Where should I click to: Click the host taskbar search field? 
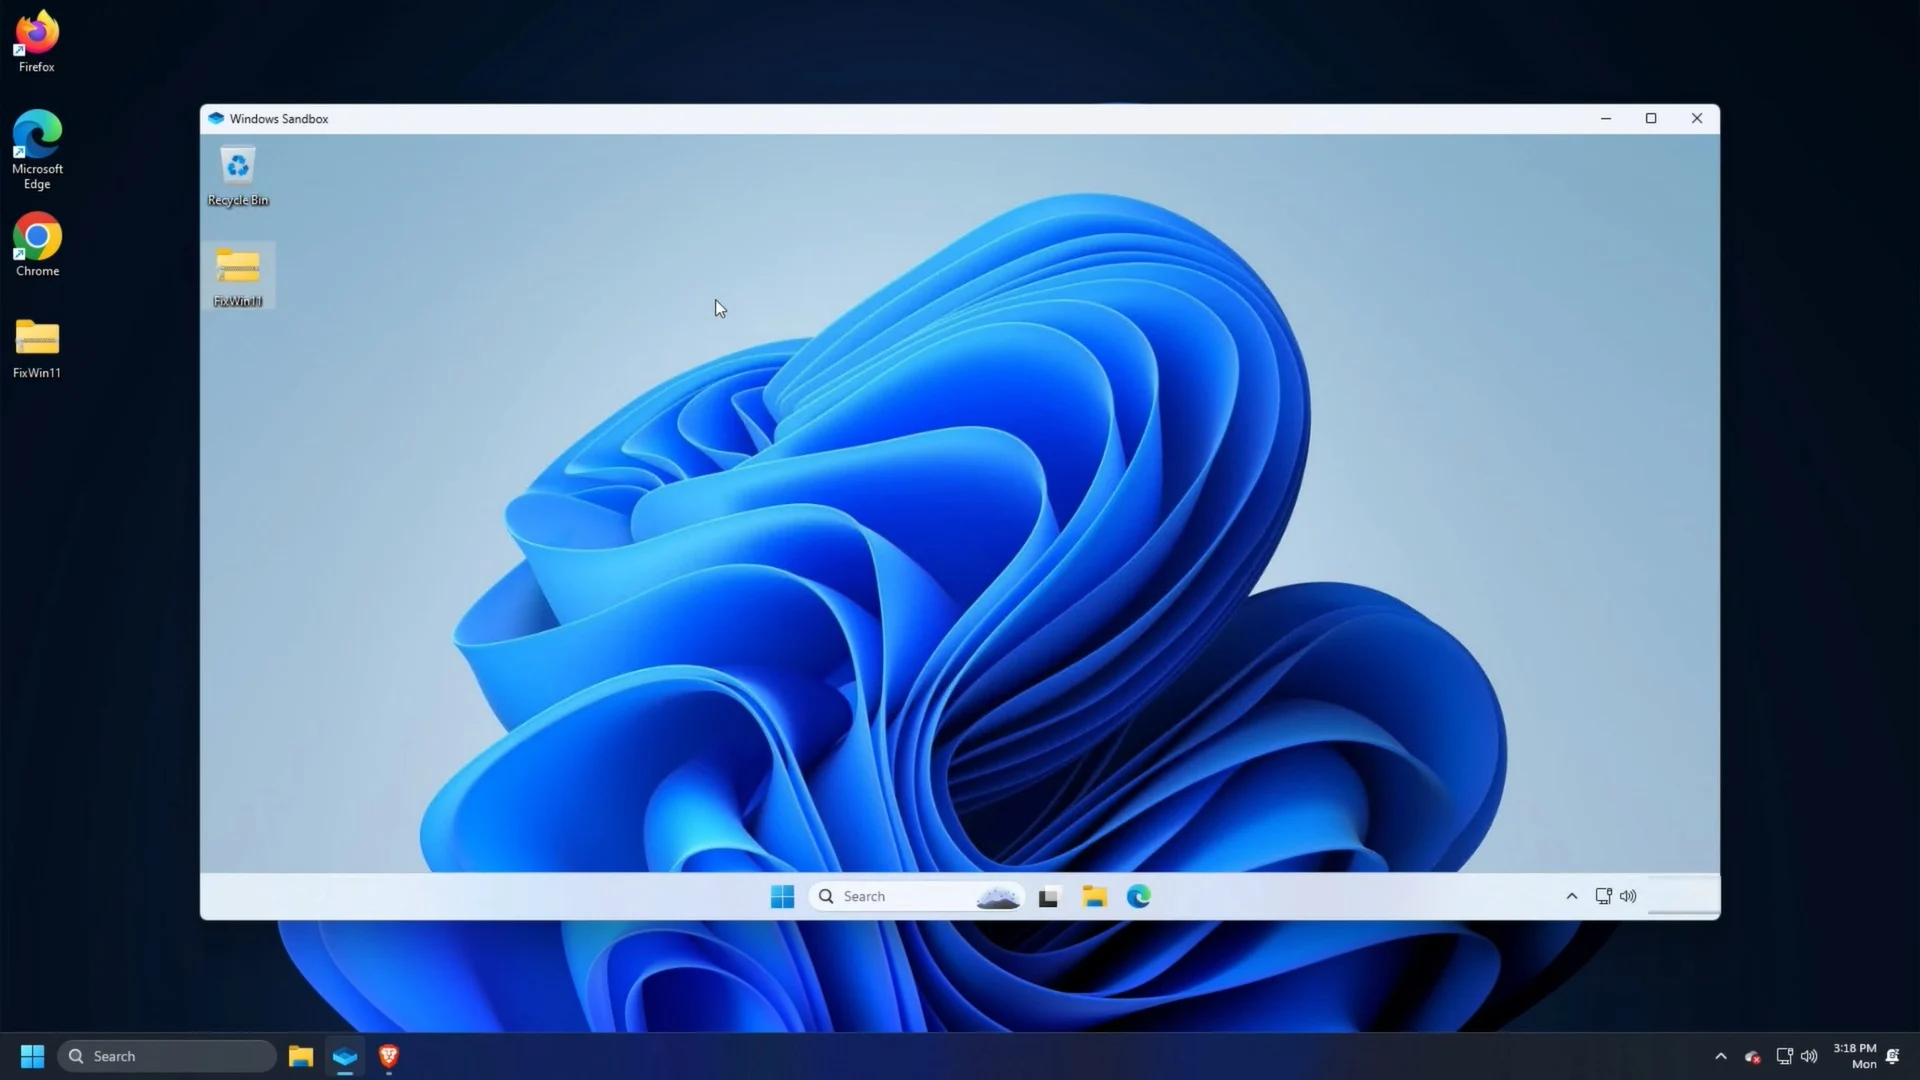[x=167, y=1056]
